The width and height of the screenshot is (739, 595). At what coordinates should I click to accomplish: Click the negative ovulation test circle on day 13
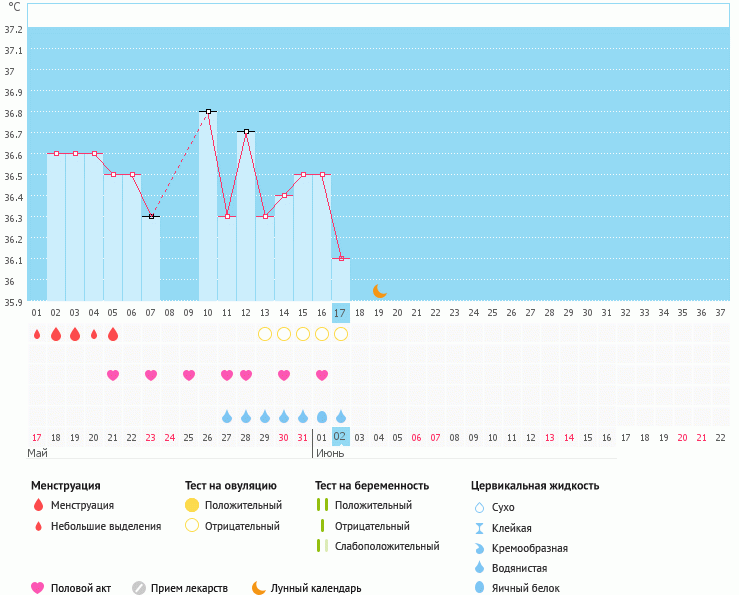point(265,334)
